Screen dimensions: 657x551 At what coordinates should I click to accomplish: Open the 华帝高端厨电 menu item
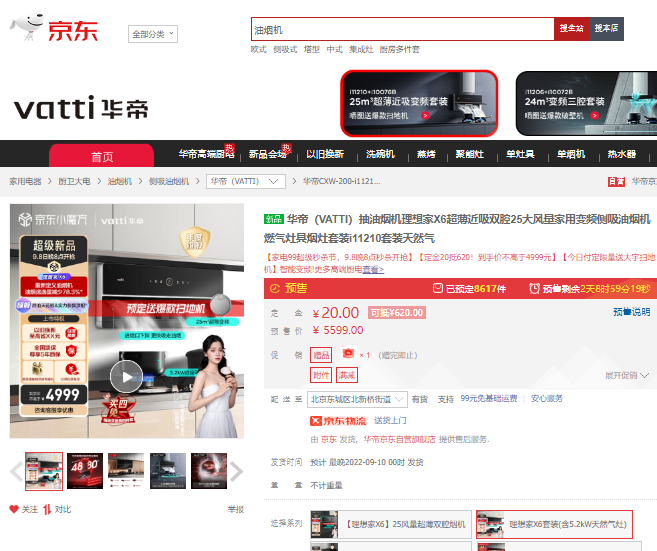[207, 154]
